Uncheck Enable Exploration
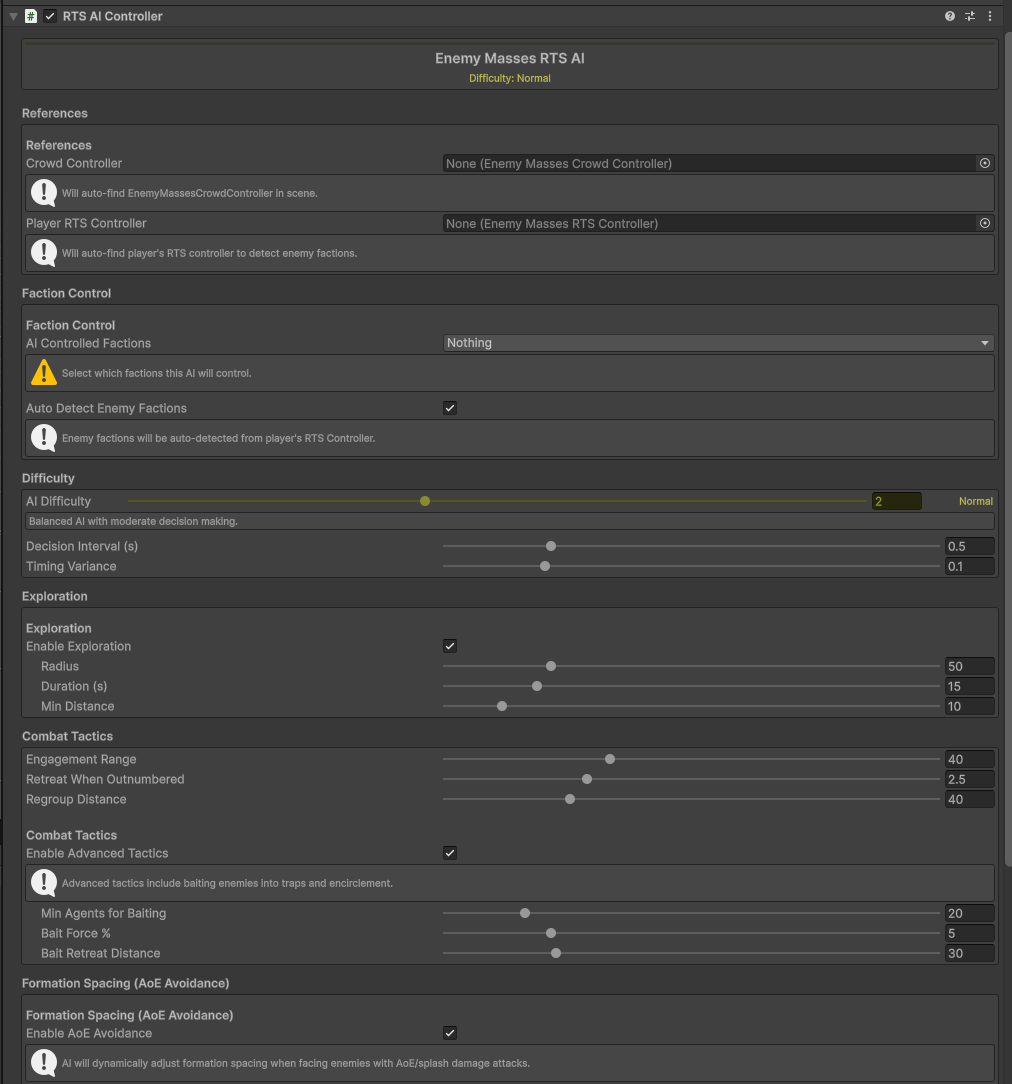The height and width of the screenshot is (1084, 1012). [x=450, y=646]
